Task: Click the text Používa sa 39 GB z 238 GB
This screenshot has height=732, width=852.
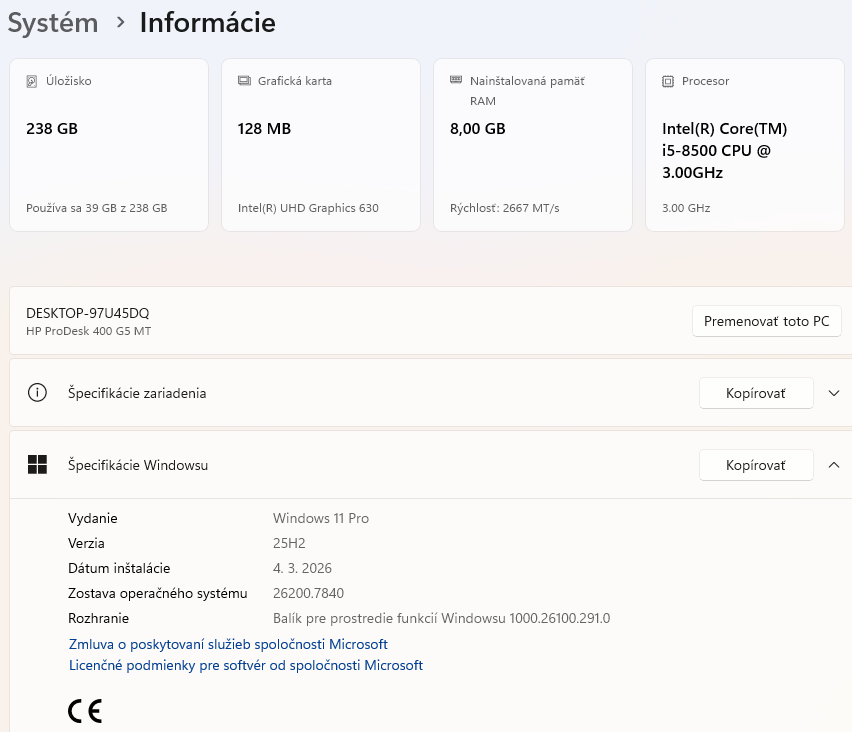Action: (x=97, y=208)
